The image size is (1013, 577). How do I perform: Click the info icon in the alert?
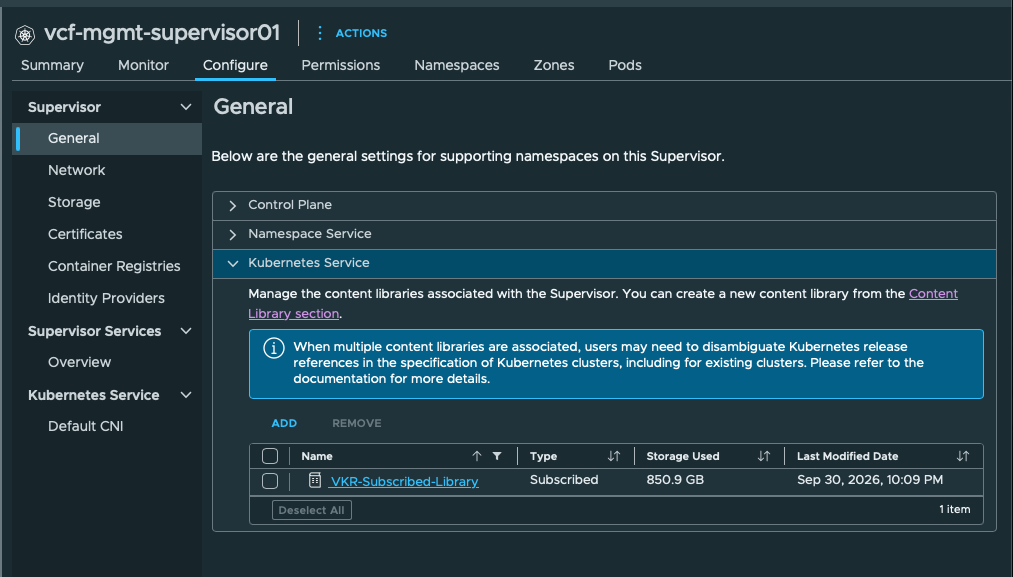point(273,348)
